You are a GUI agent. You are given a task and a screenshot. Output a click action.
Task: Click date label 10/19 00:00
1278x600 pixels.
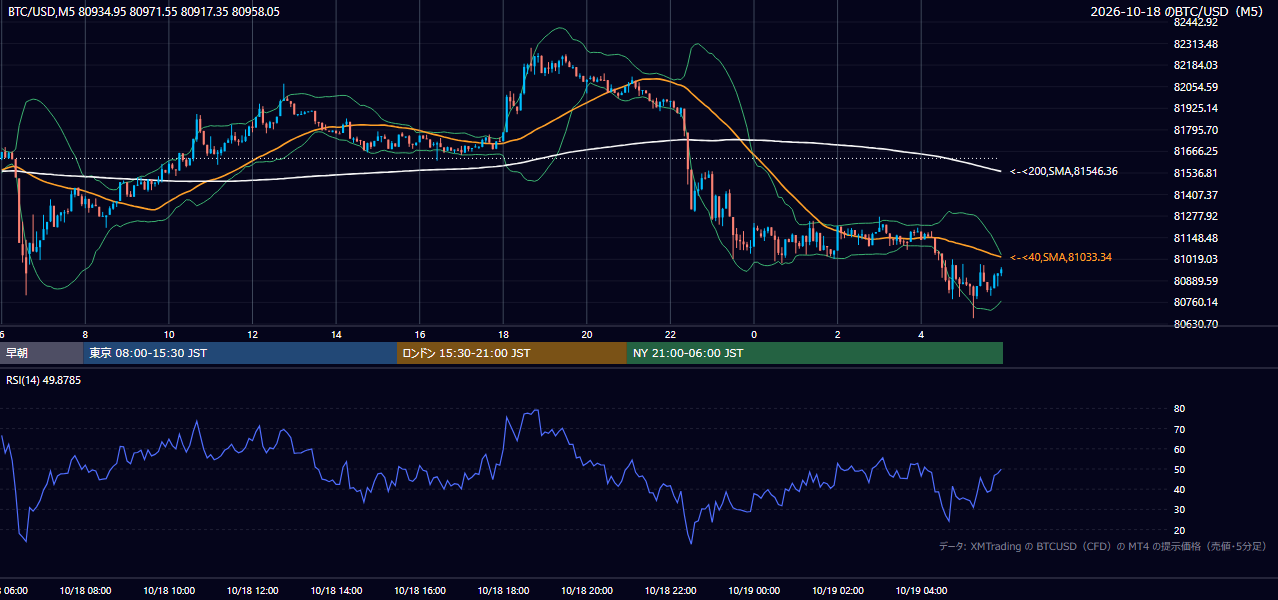point(754,591)
